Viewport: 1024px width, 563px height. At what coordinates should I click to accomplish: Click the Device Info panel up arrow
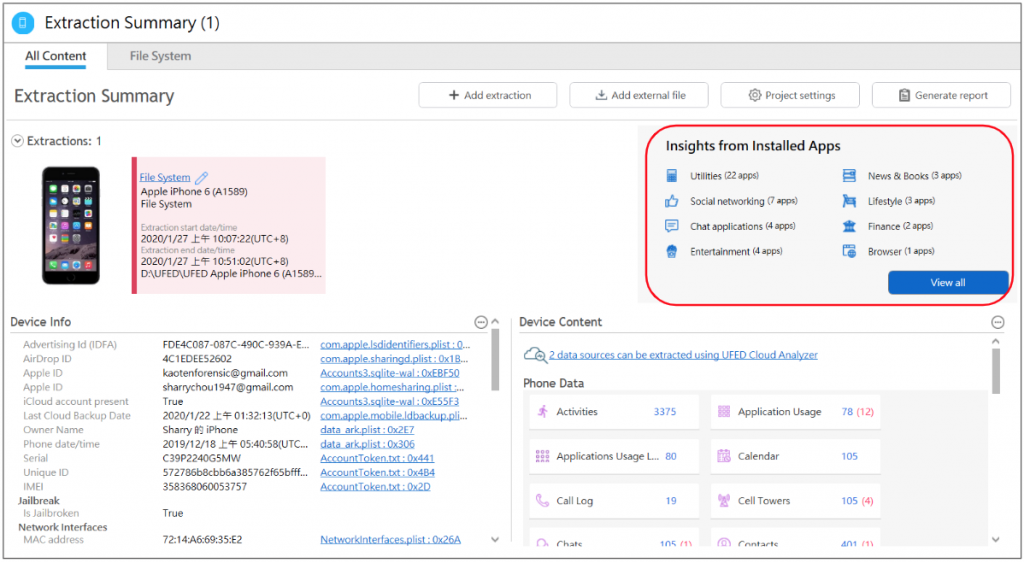click(495, 321)
